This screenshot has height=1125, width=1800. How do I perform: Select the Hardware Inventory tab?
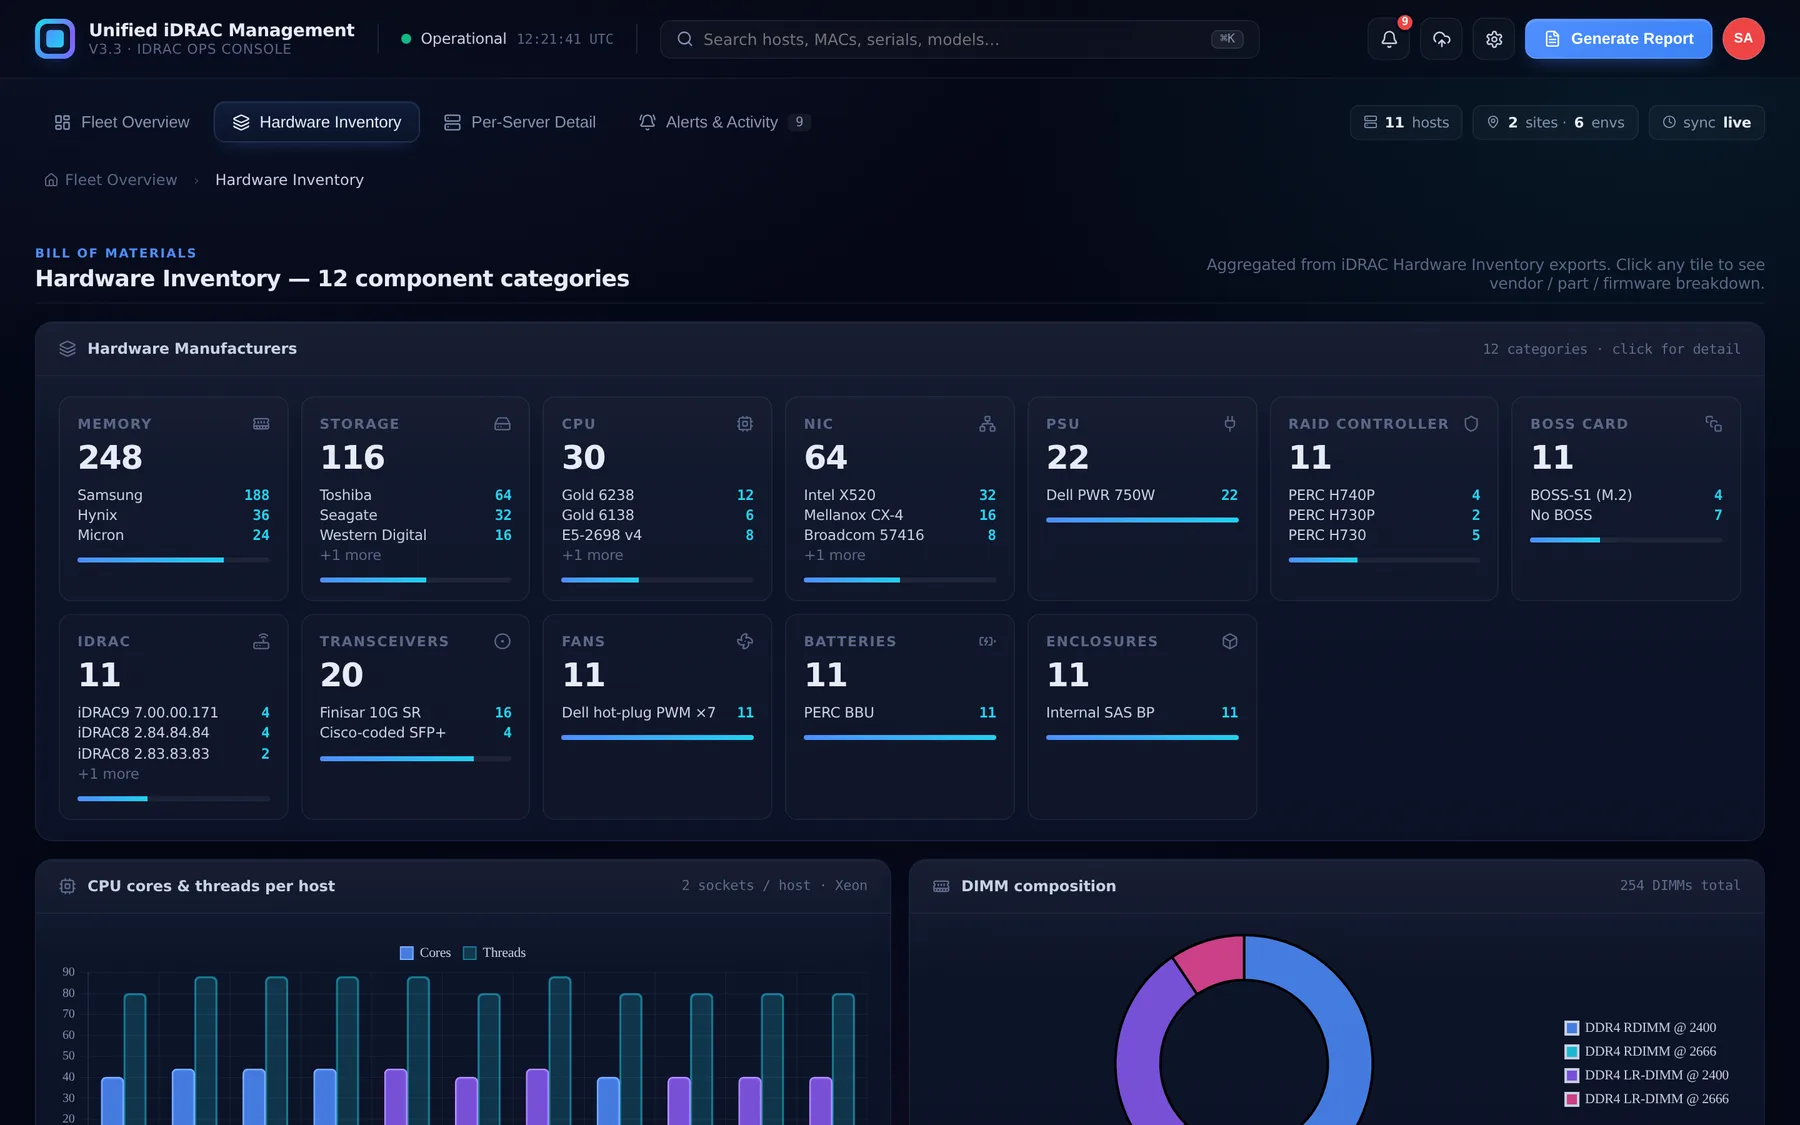(317, 122)
